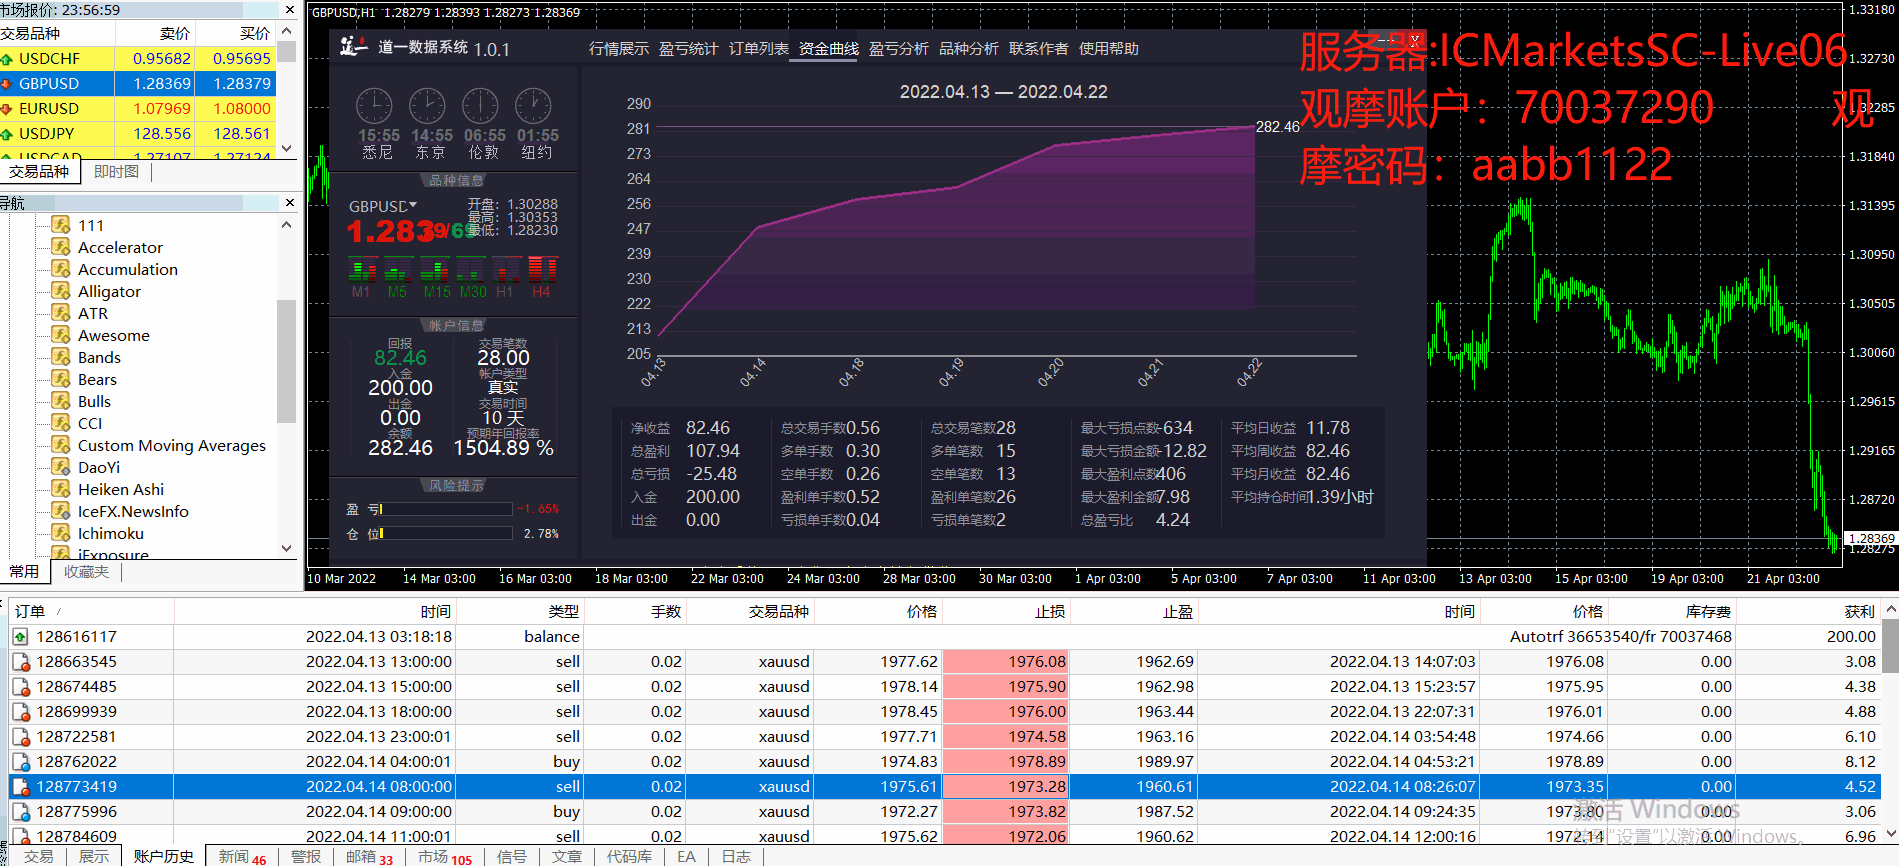Click the USDCHF up-arrow icon
The width and height of the screenshot is (1899, 866).
click(7, 59)
